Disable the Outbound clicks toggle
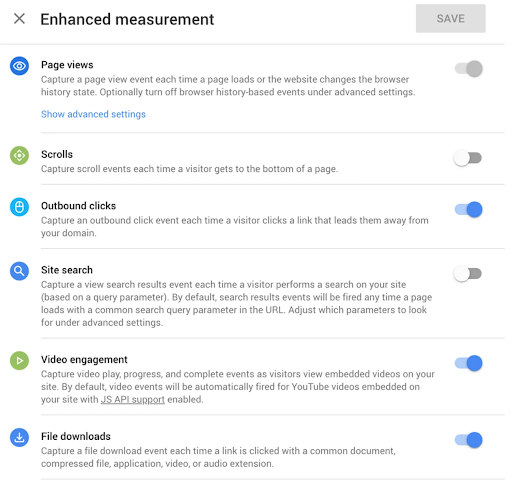Screen dimensions: 512x487 pos(468,210)
